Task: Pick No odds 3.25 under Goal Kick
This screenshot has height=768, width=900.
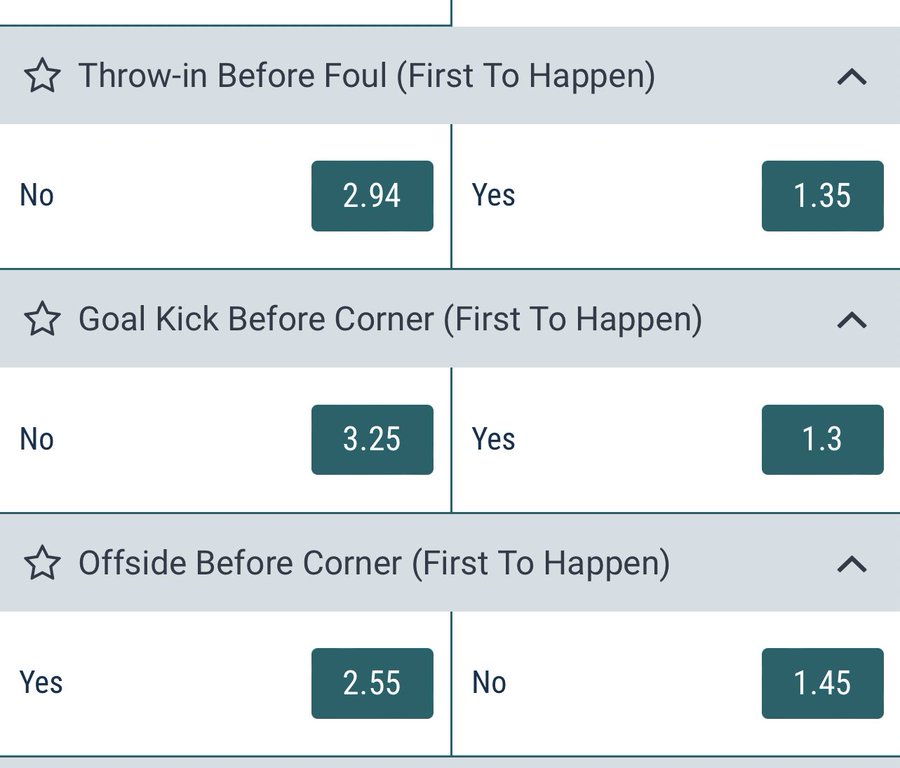Action: click(x=372, y=439)
